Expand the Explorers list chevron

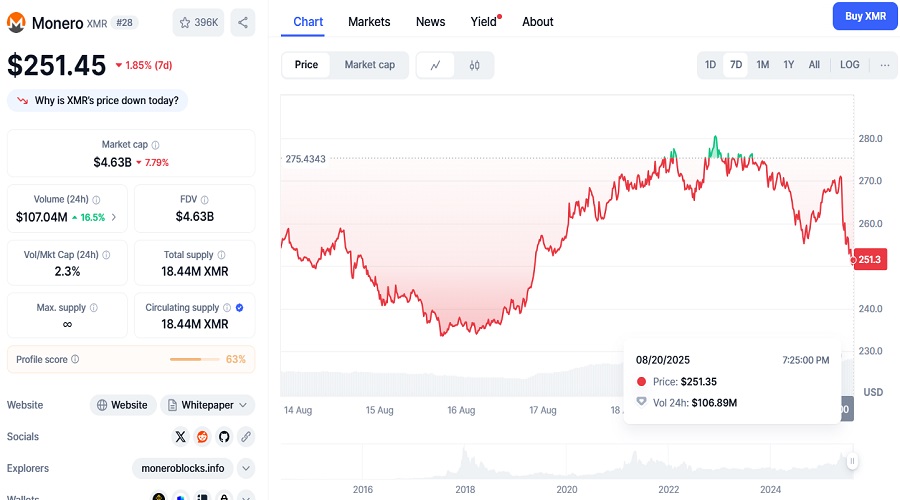coord(246,468)
